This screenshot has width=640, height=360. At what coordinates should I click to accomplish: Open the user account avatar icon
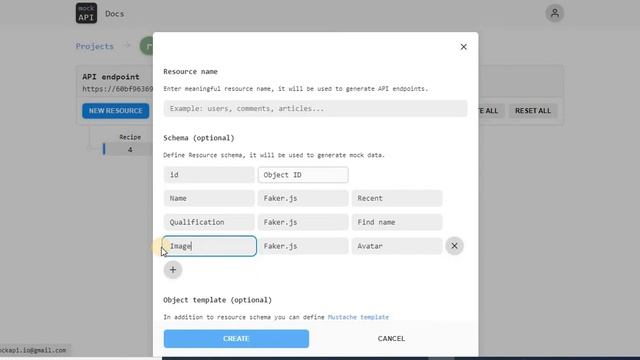pos(554,13)
